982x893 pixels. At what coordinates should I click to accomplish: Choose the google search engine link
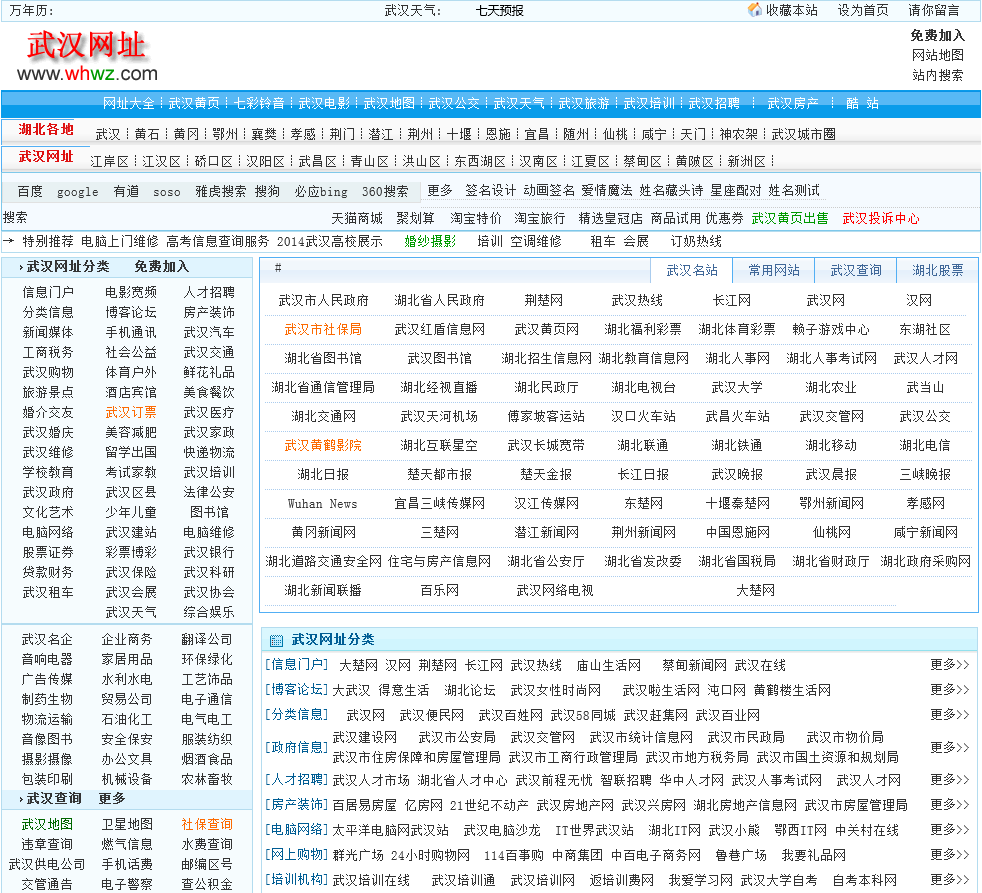pos(78,192)
